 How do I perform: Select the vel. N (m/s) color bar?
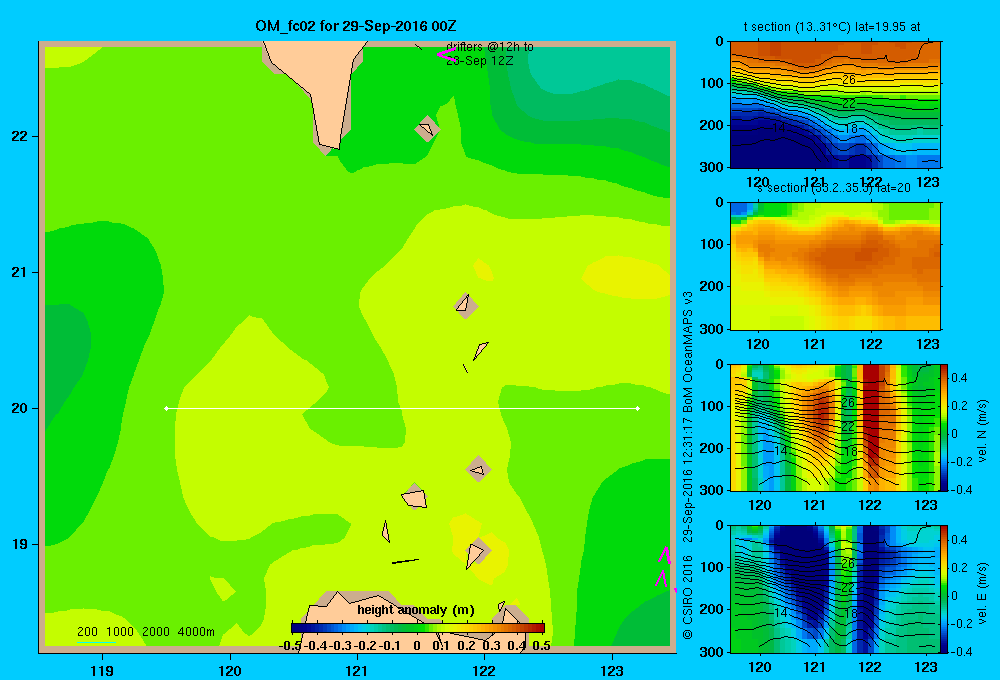pos(944,427)
